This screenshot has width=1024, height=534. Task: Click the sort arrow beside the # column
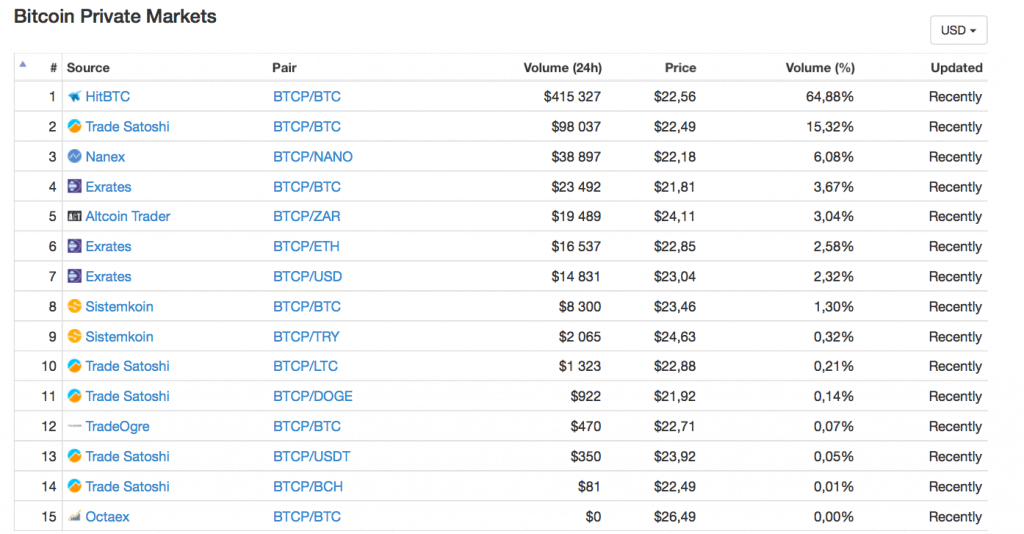tap(23, 64)
